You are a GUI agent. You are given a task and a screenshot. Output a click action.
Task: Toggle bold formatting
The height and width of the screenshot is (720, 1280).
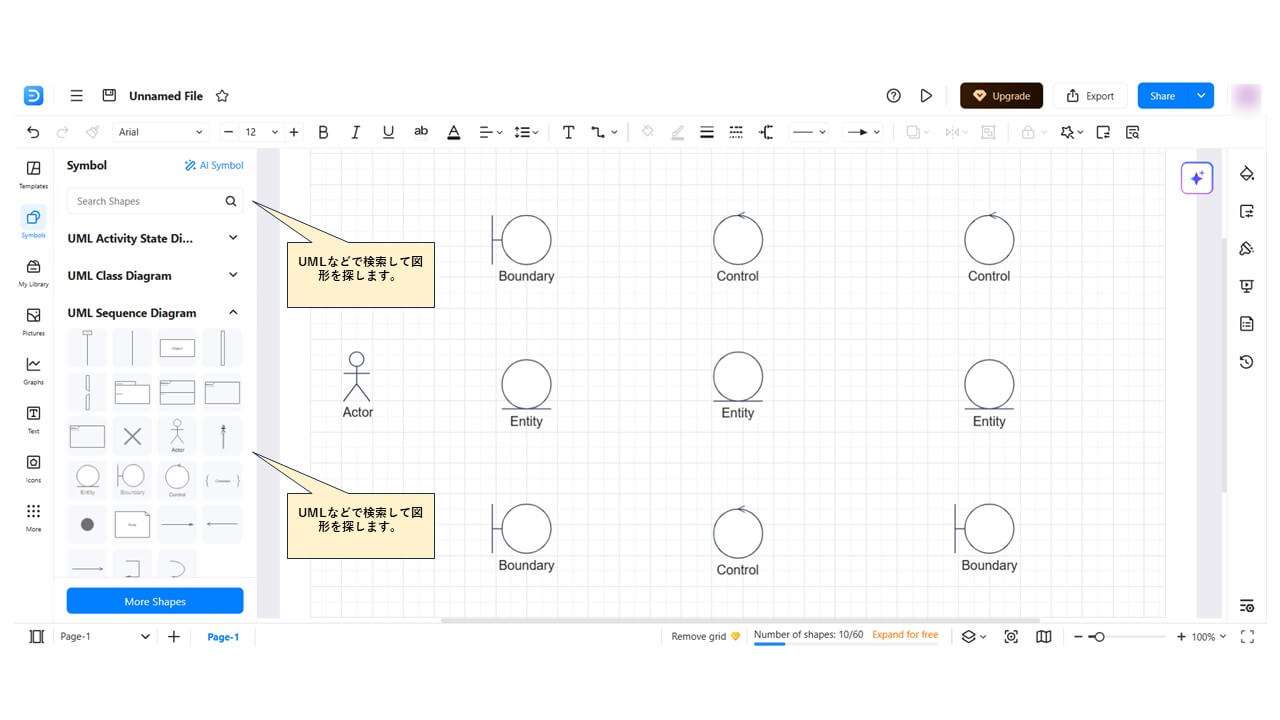pos(323,131)
